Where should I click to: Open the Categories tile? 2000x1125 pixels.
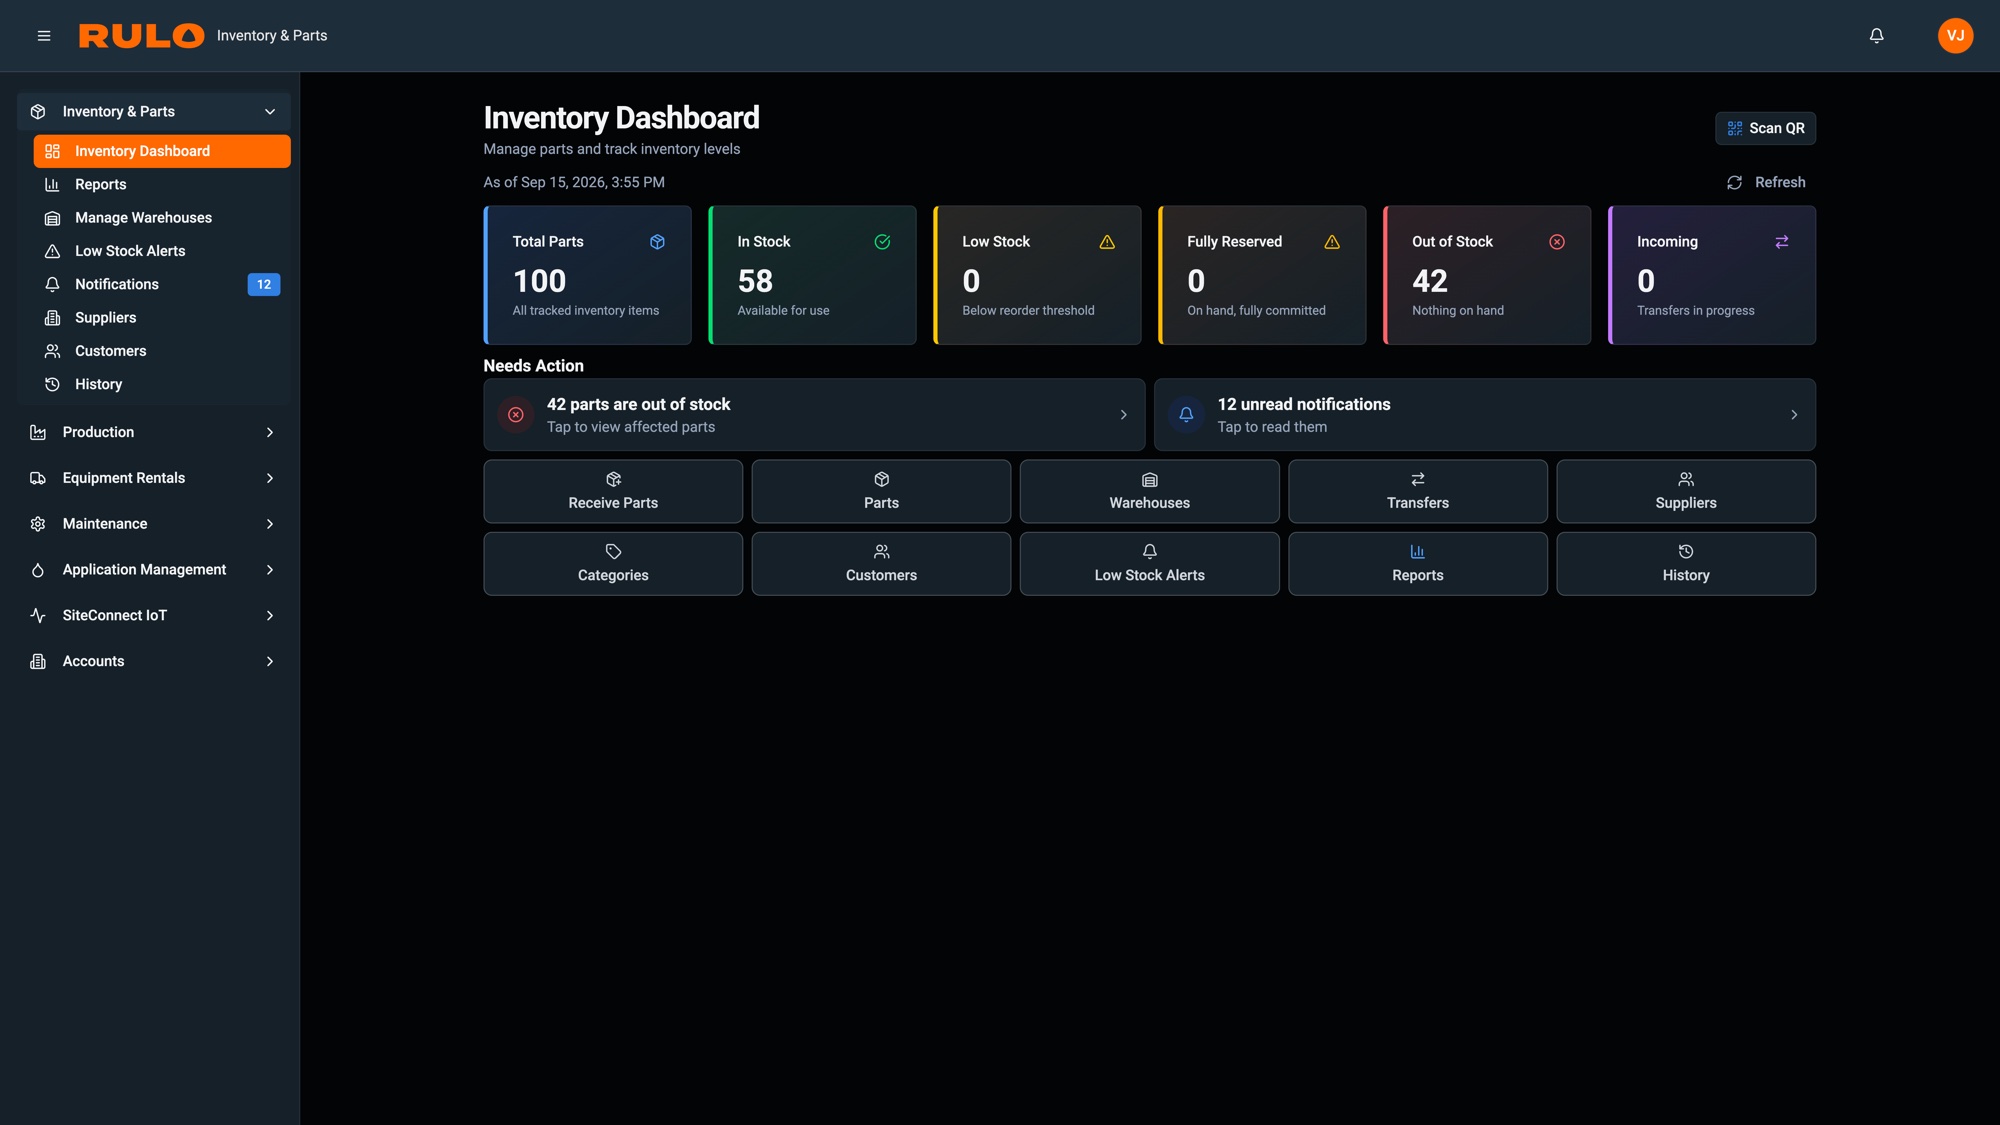click(x=613, y=564)
